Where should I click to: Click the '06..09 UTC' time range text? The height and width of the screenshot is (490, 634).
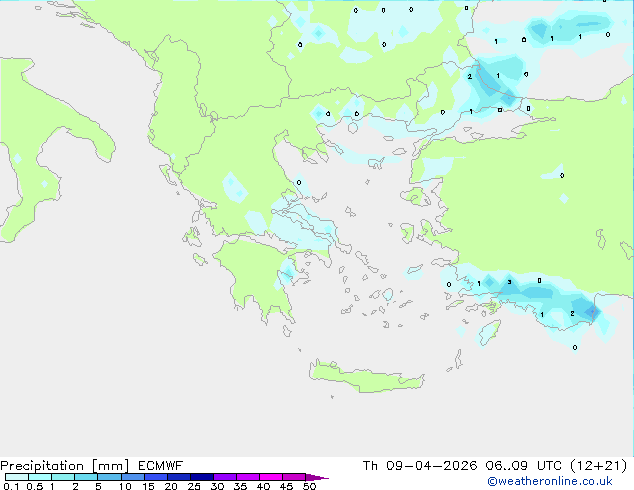point(523,466)
